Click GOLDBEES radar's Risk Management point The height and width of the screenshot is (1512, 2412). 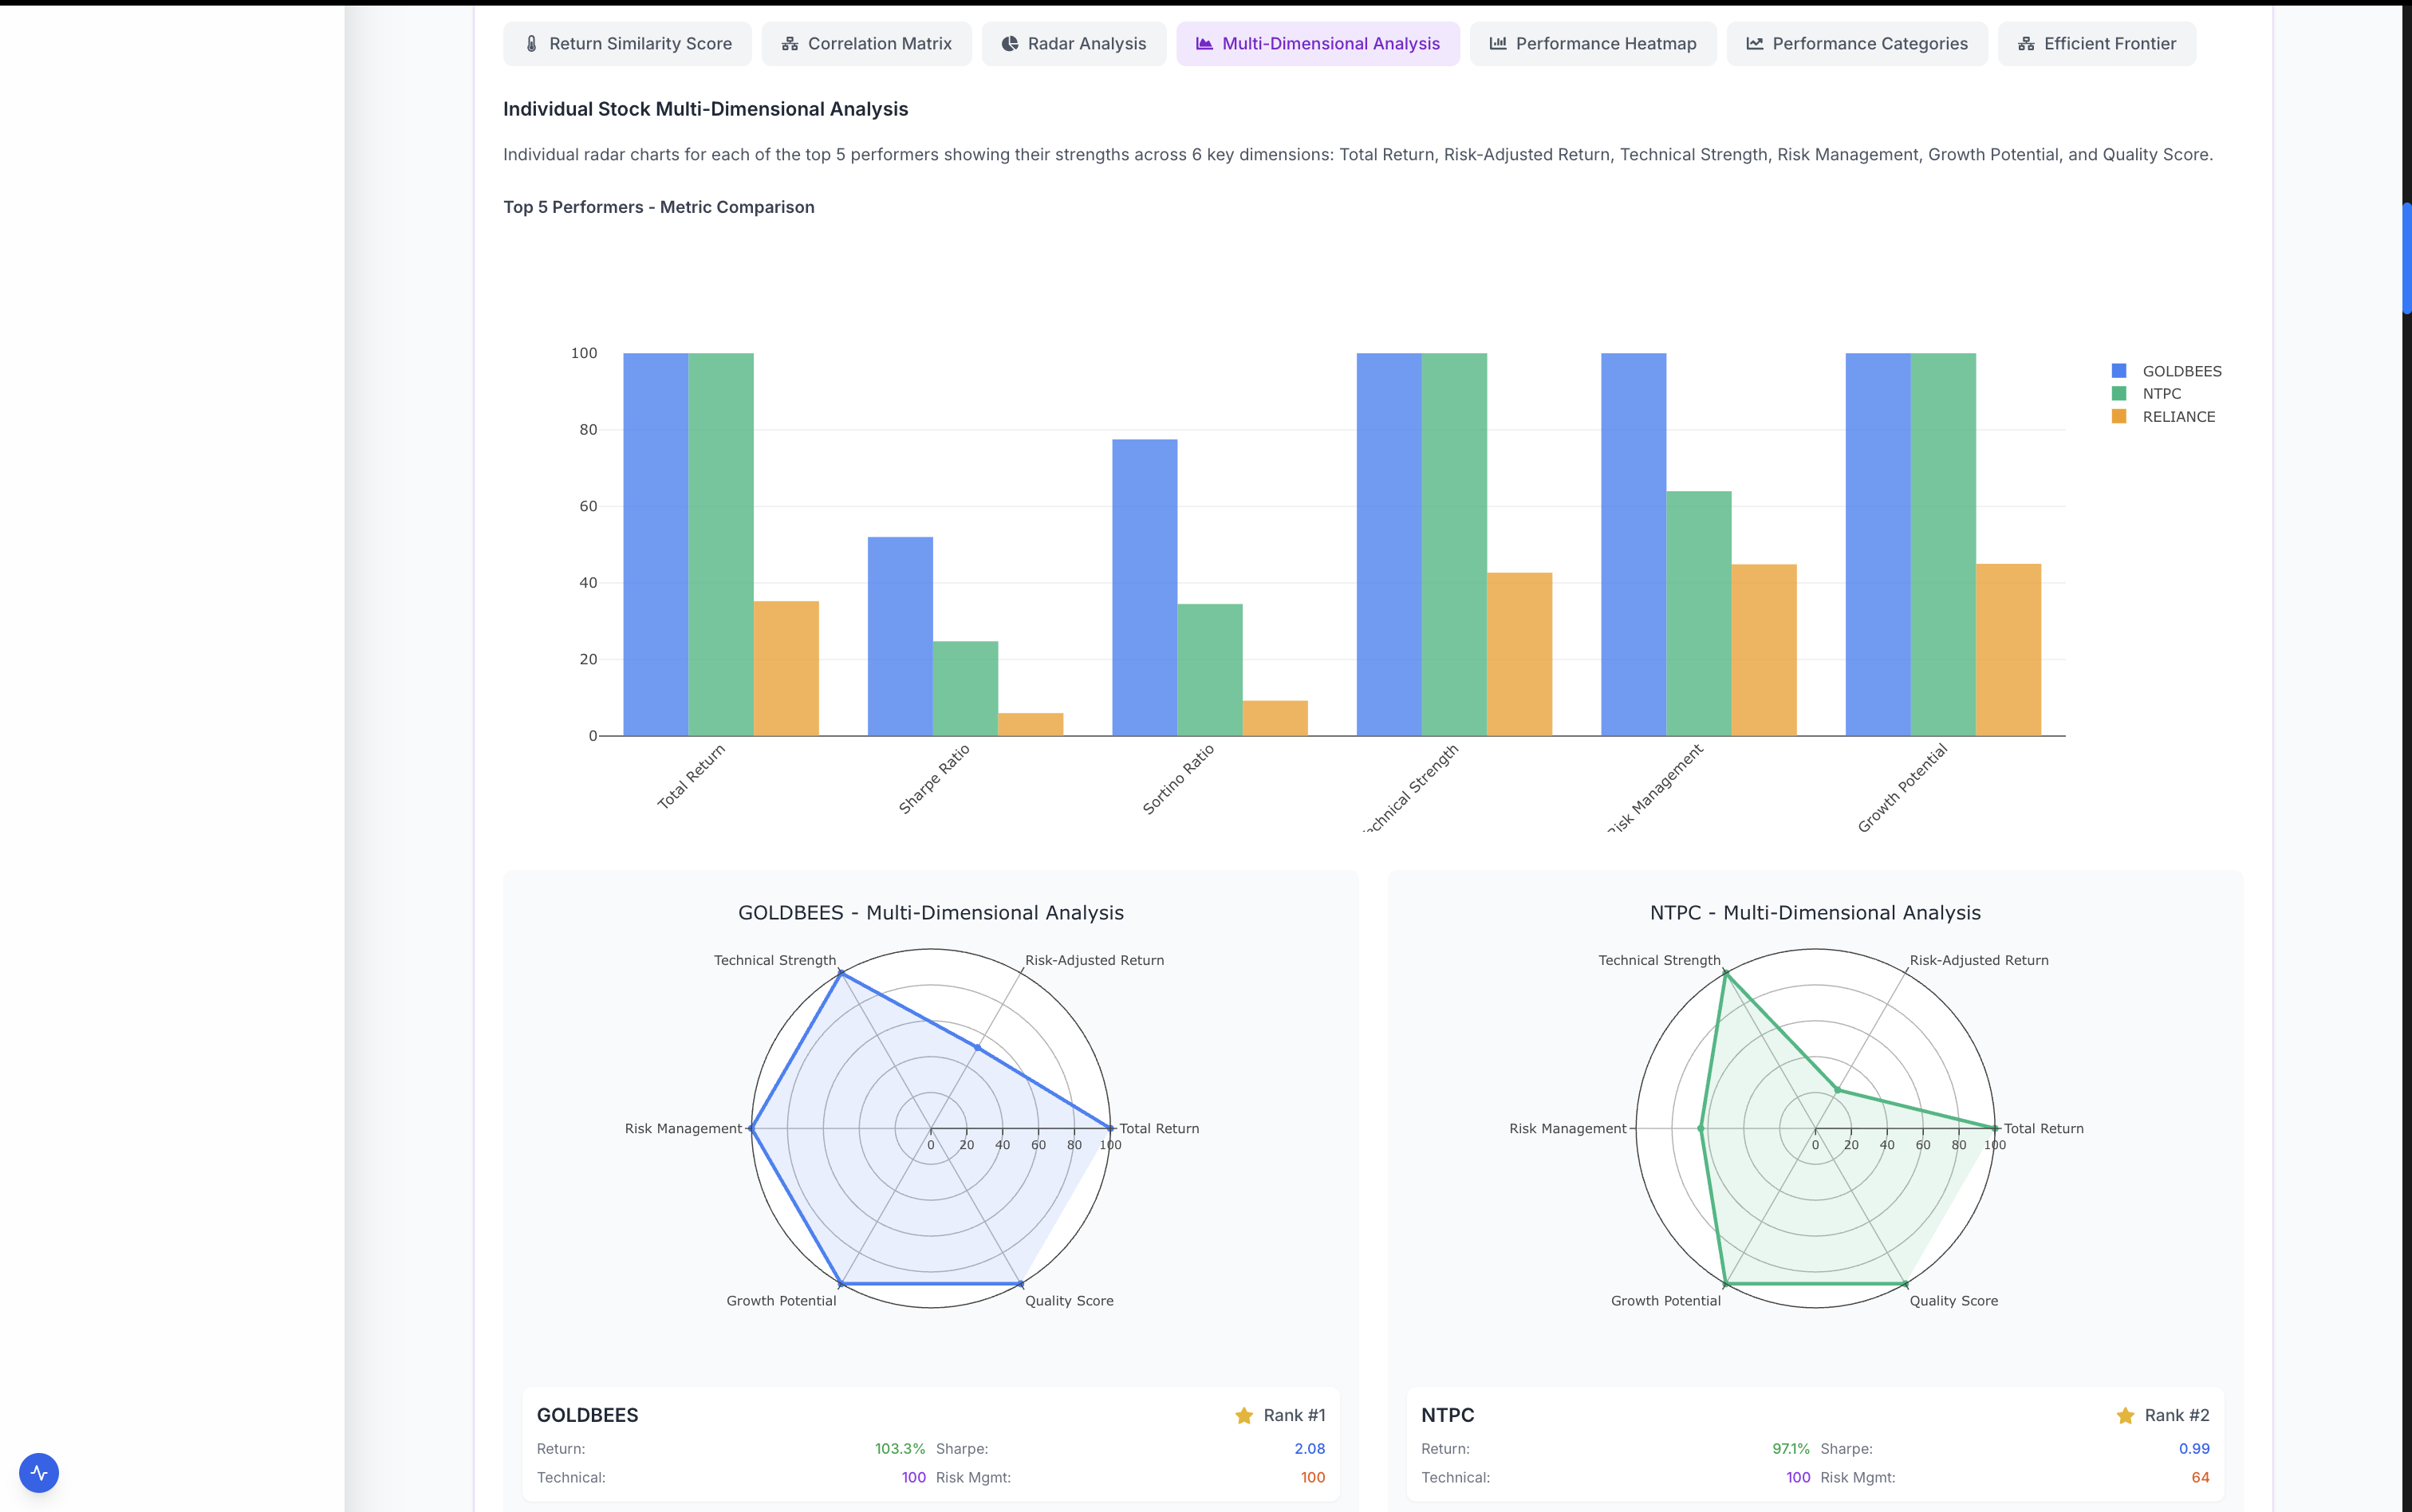coord(752,1128)
